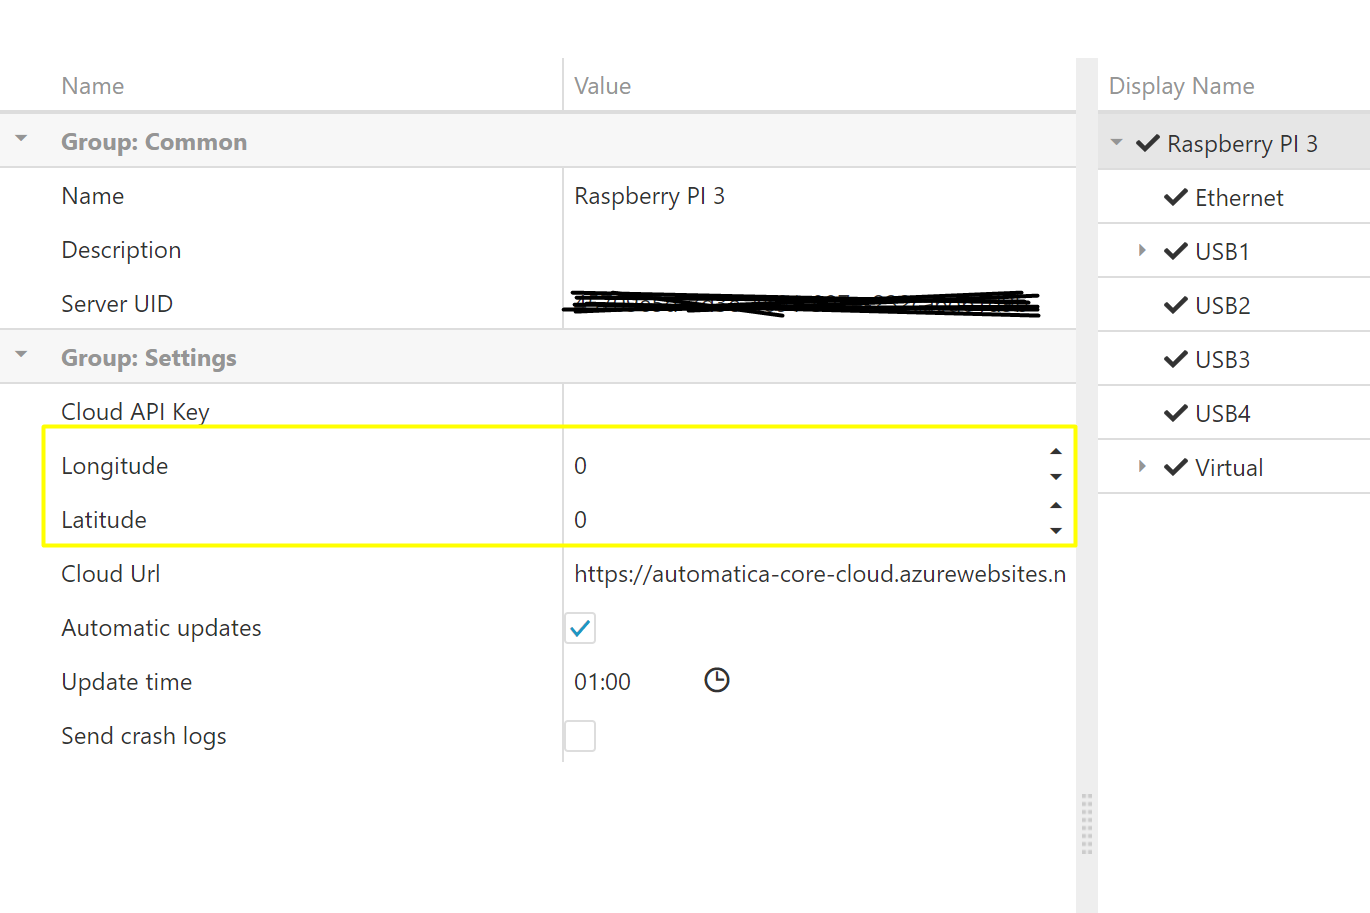Click the Cloud Url value field

(820, 574)
